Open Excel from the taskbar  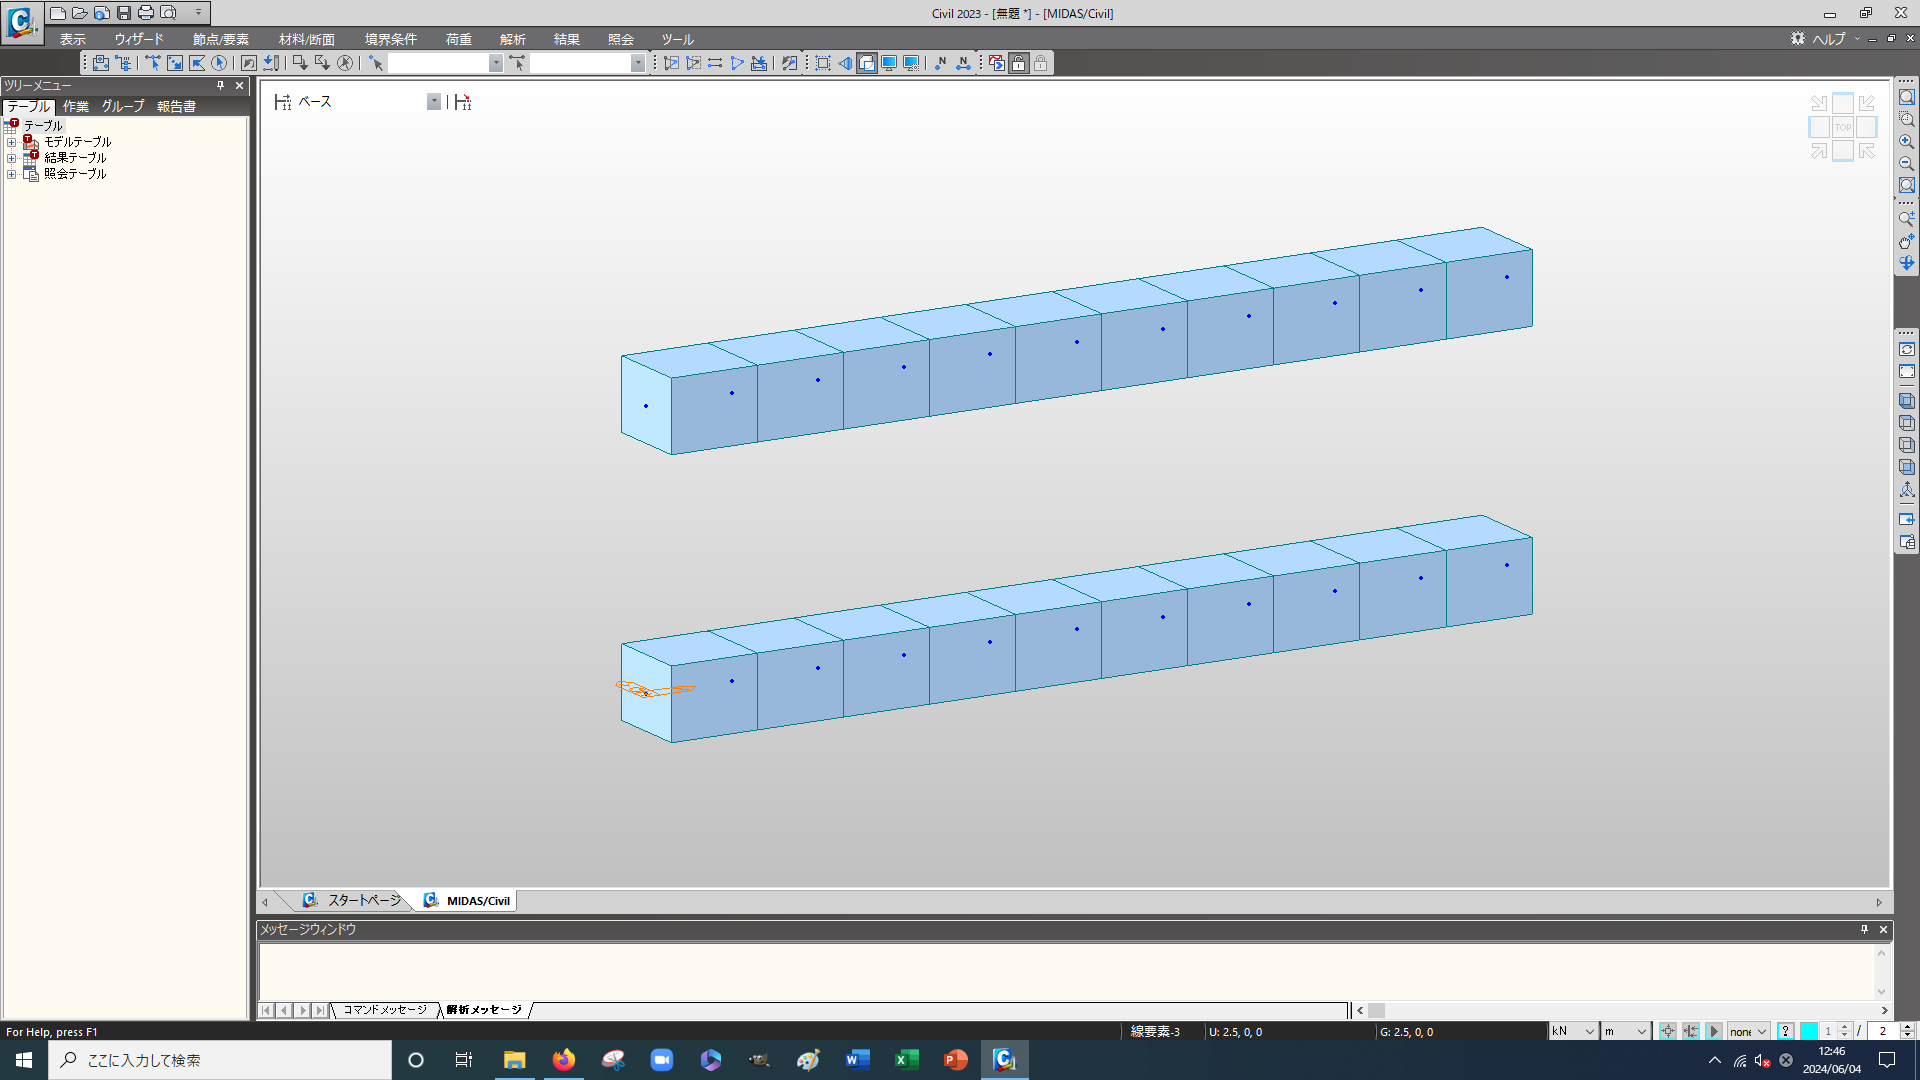click(906, 1060)
